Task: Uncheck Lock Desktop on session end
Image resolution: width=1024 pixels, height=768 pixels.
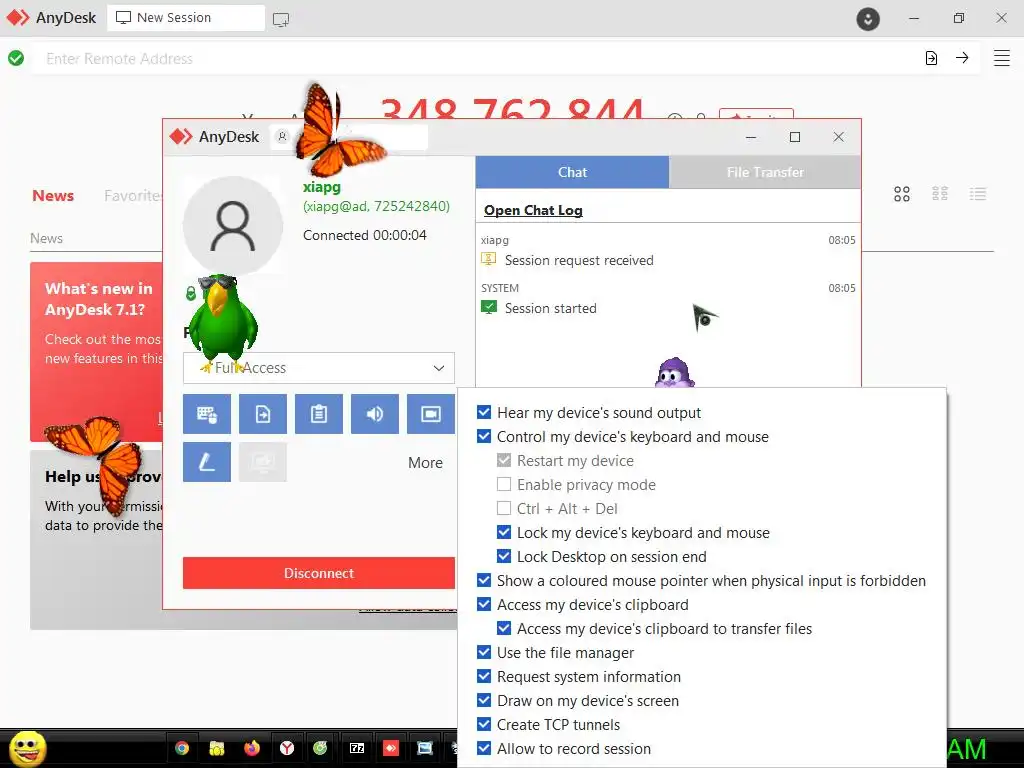Action: click(x=504, y=557)
